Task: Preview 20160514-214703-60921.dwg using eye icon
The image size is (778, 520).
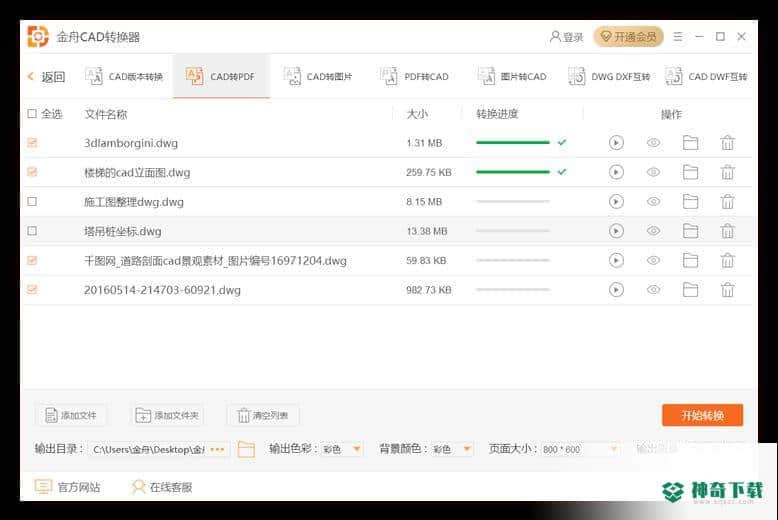Action: pos(653,289)
